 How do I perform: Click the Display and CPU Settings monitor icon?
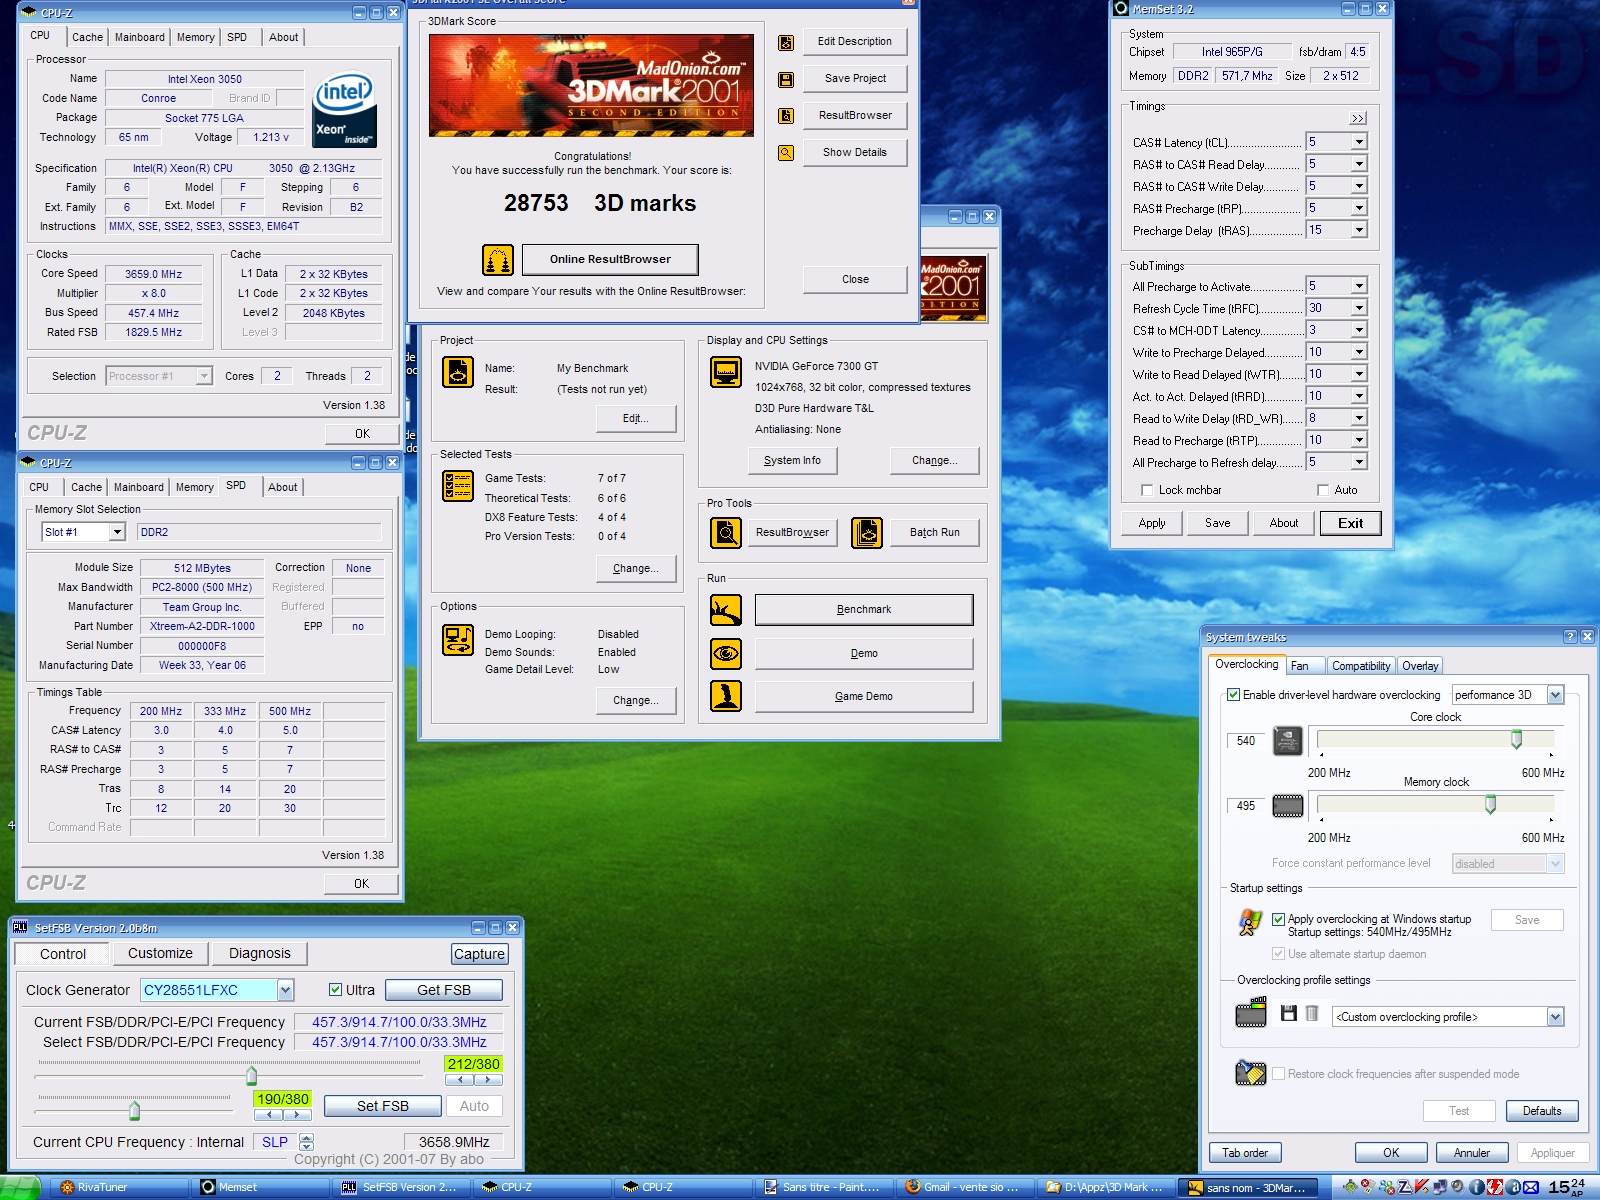(x=726, y=372)
